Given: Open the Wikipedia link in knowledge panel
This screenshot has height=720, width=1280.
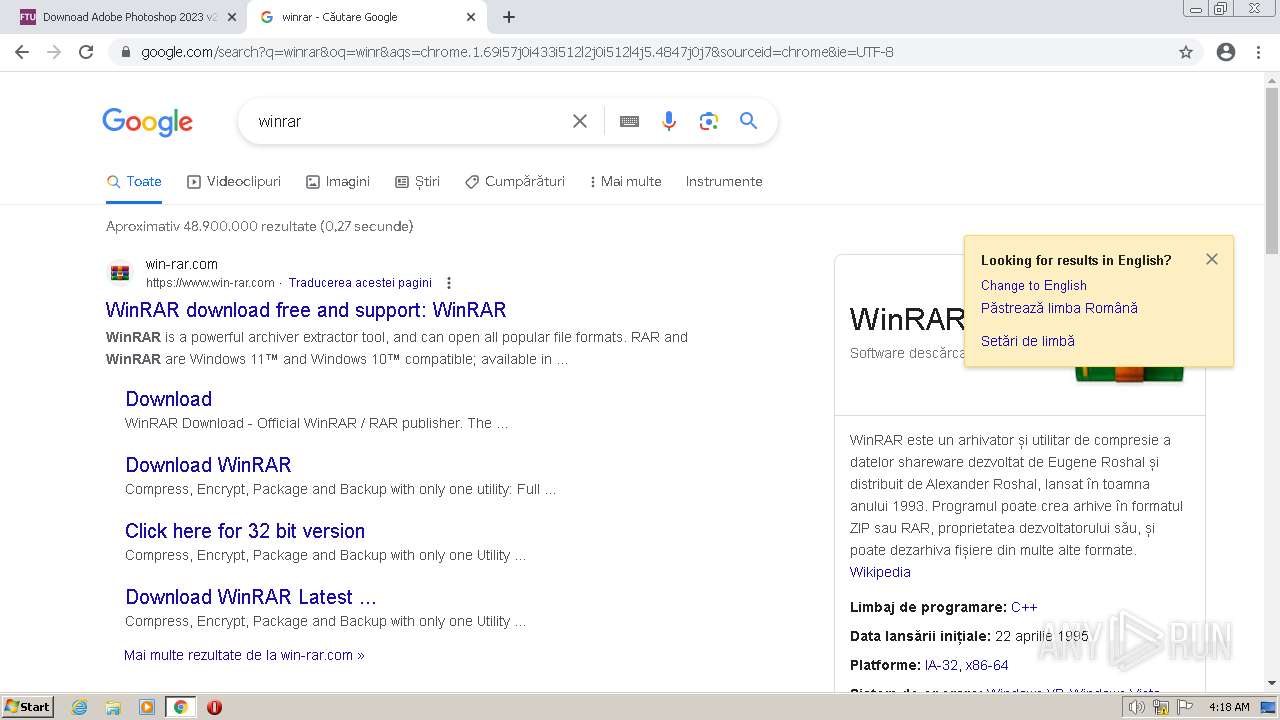Looking at the screenshot, I should click(x=880, y=572).
